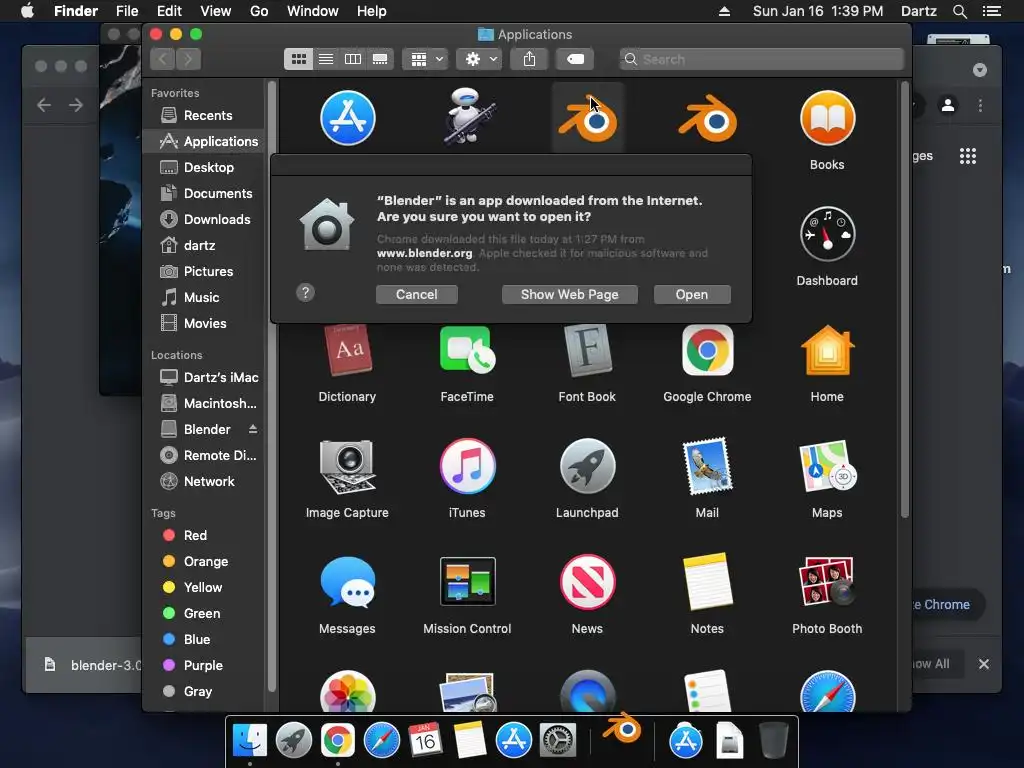The width and height of the screenshot is (1024, 768).
Task: Eject the Blender disk image in sidebar
Action: click(x=253, y=429)
